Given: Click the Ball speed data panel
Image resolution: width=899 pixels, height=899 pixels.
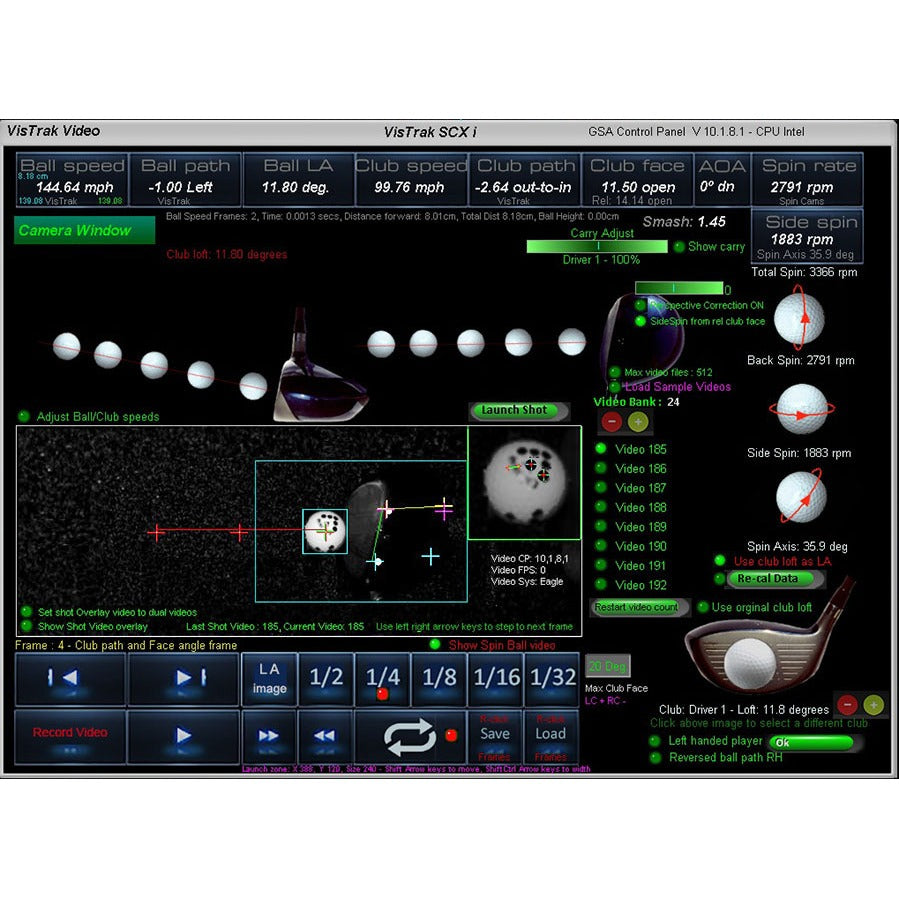Looking at the screenshot, I should [x=72, y=179].
